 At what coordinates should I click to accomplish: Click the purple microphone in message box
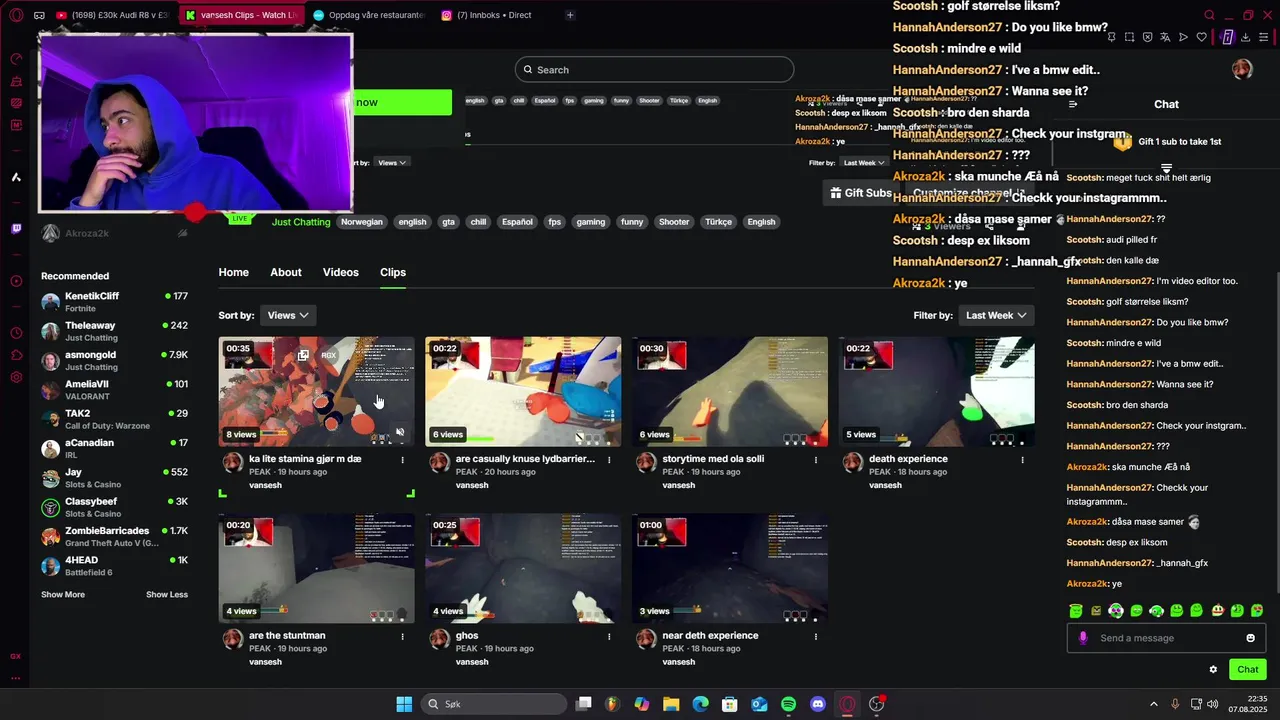(1083, 638)
